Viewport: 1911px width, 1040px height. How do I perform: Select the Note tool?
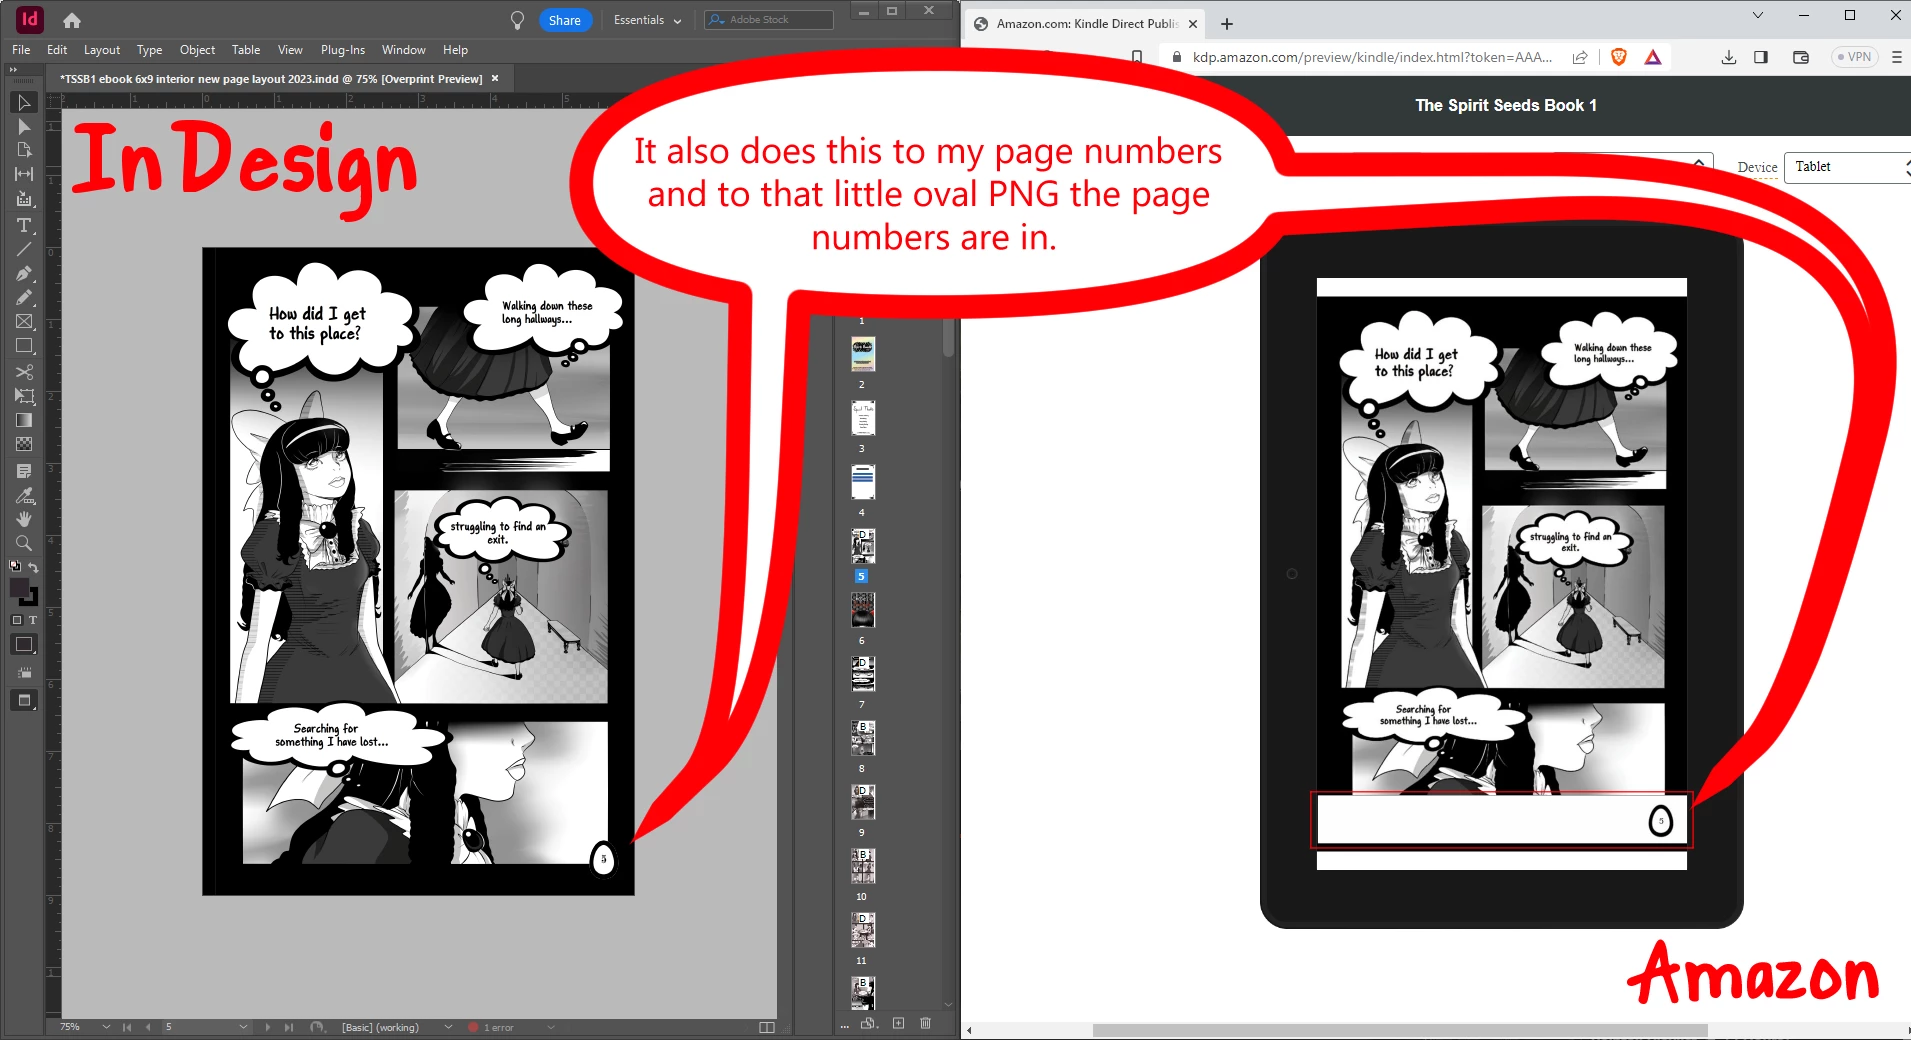pos(24,471)
